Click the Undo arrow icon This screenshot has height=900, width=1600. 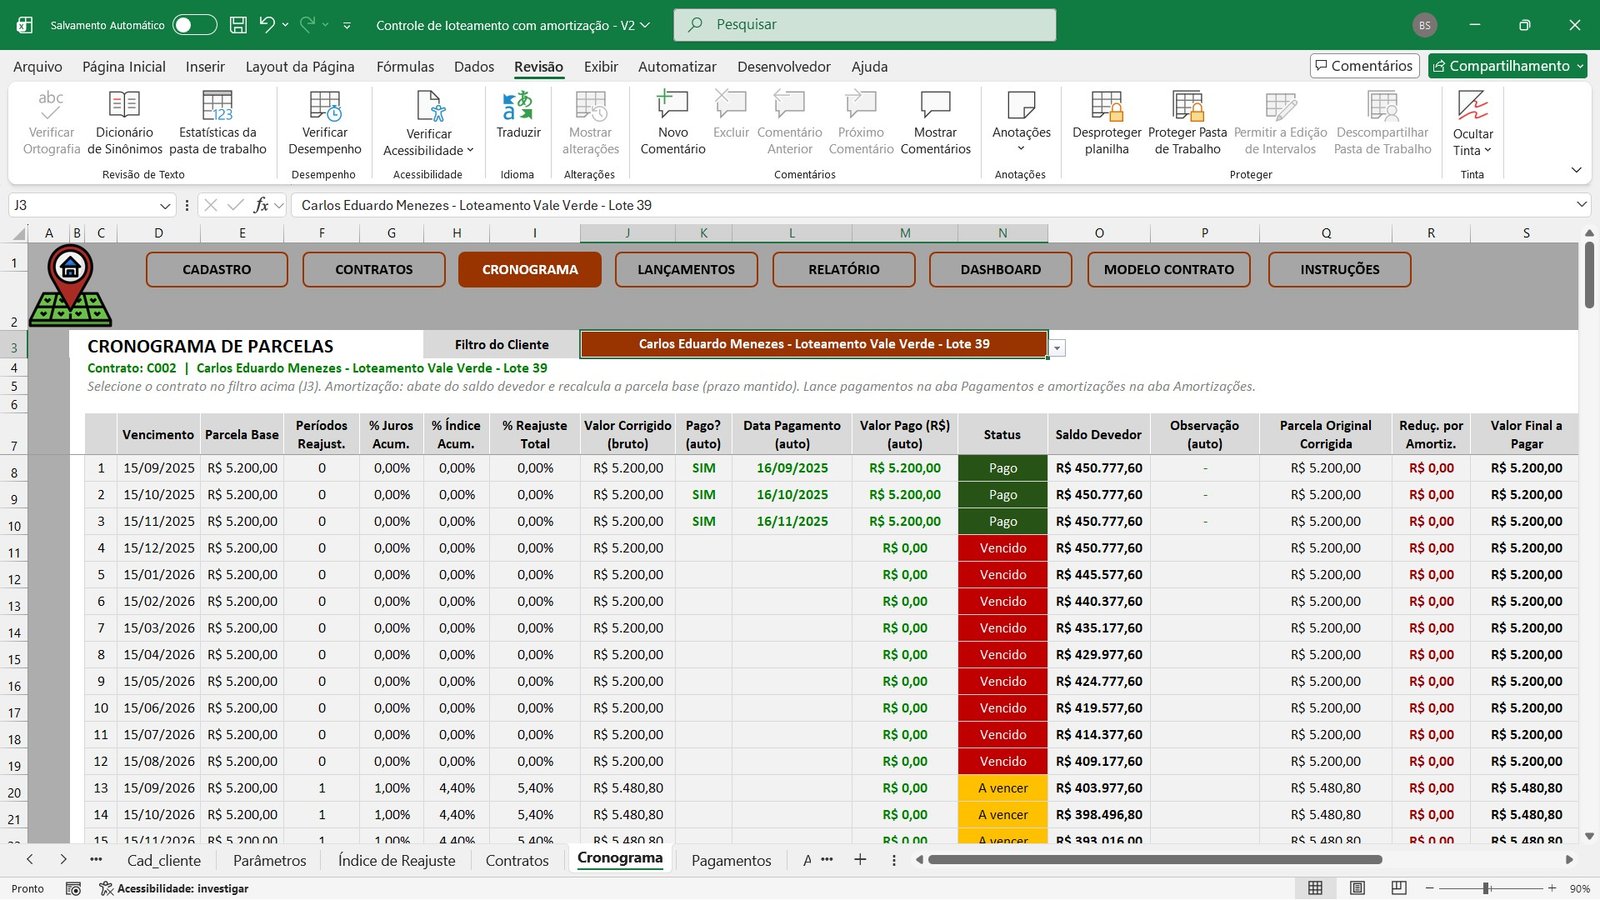[x=266, y=24]
